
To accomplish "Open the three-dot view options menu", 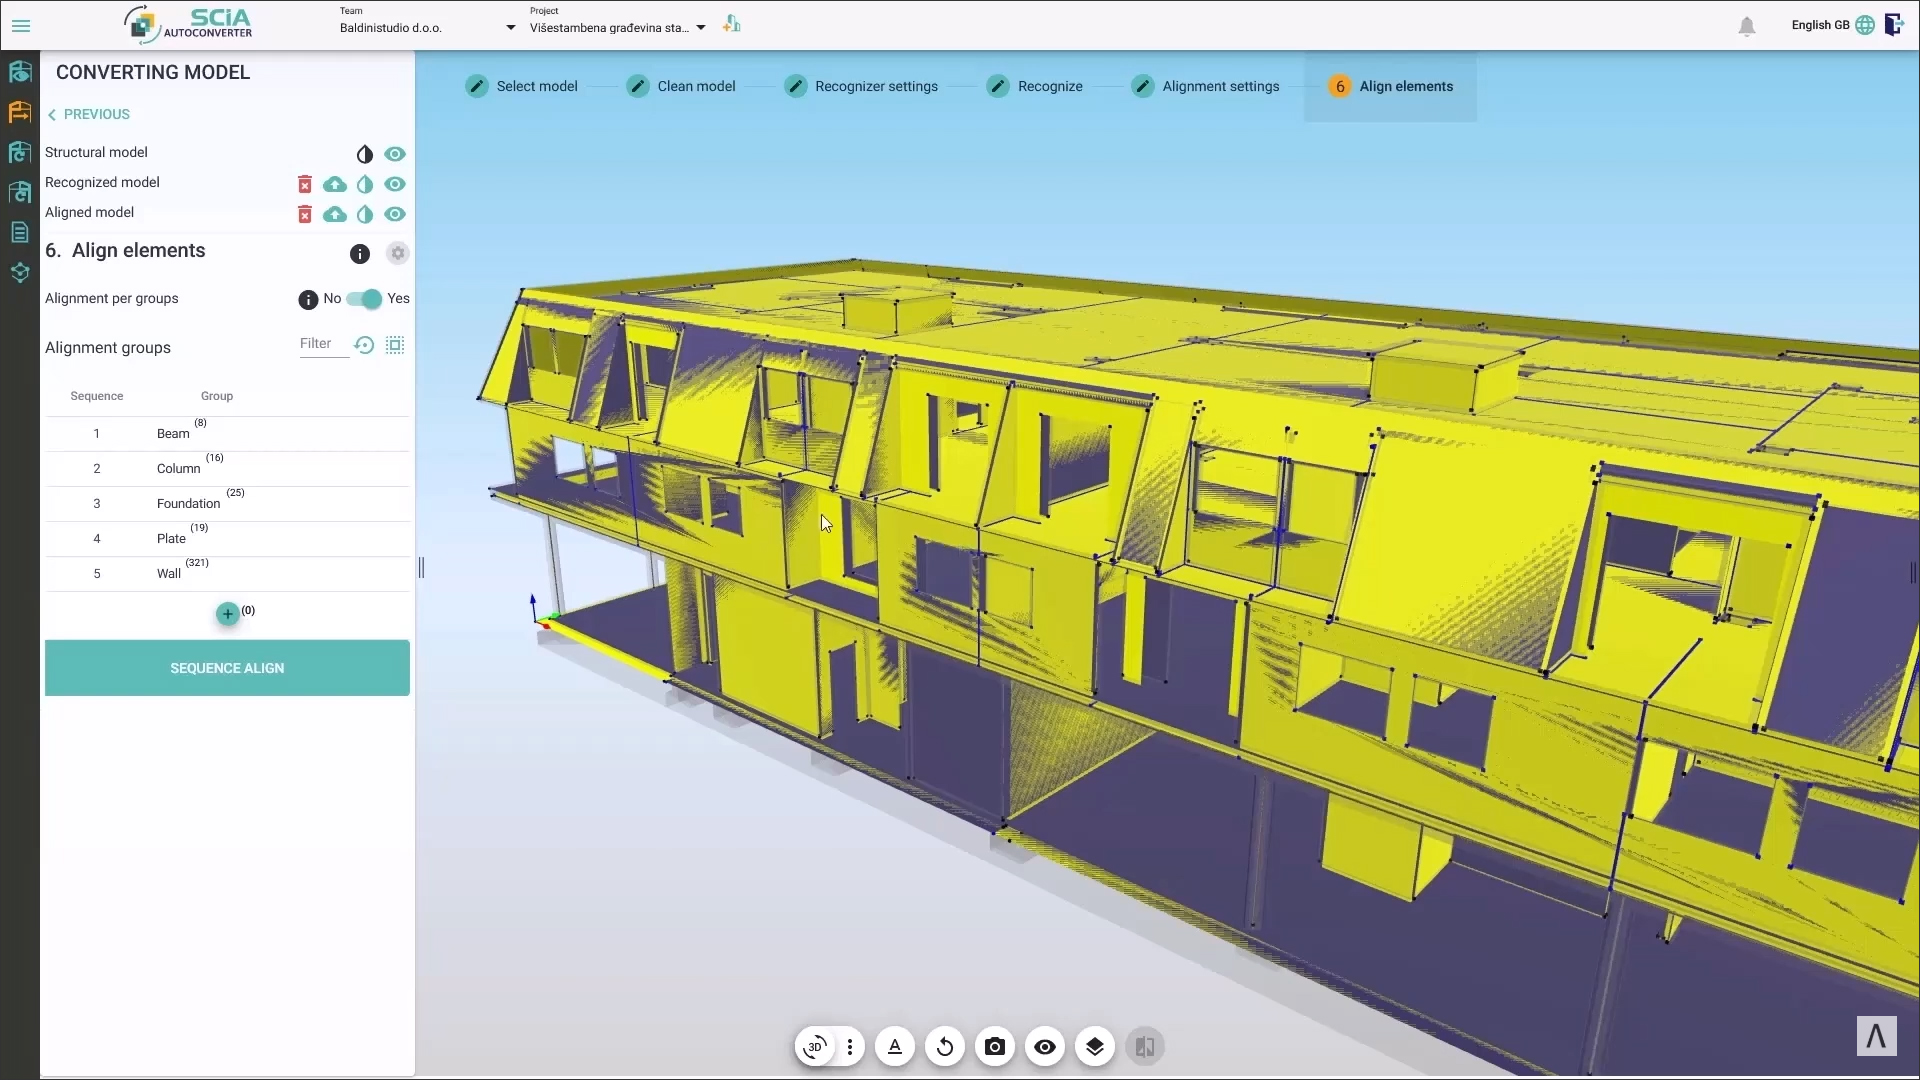I will 850,1047.
